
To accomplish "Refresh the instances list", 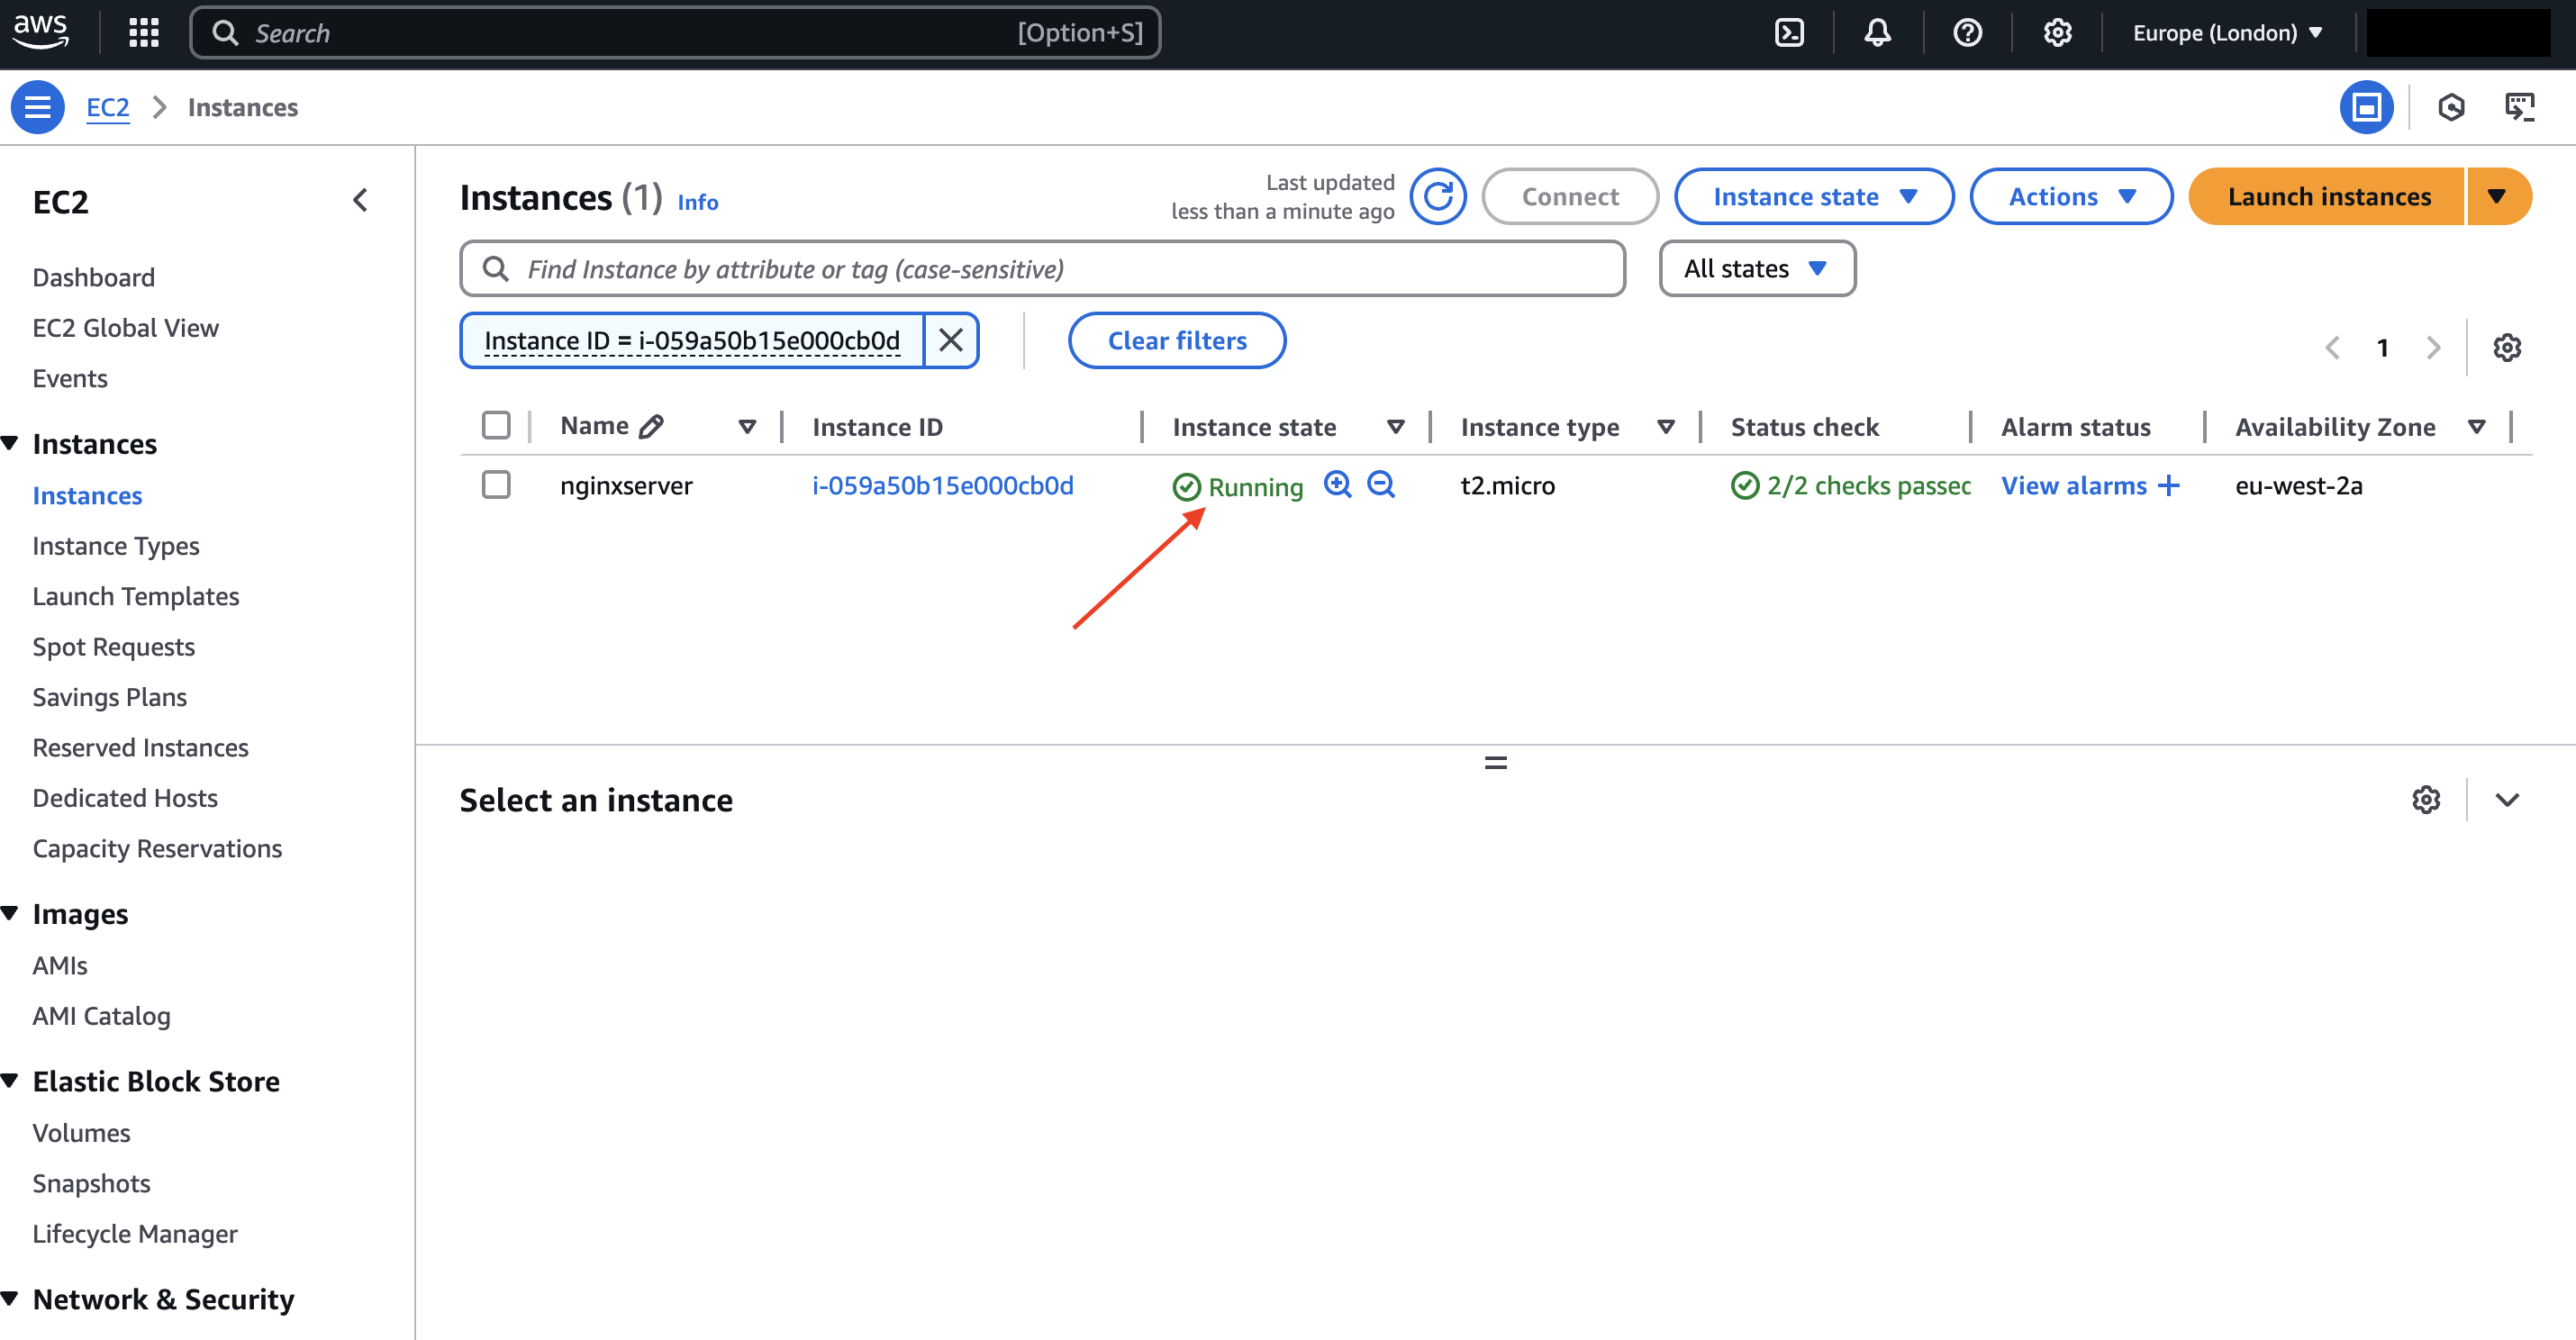I will coord(1438,196).
